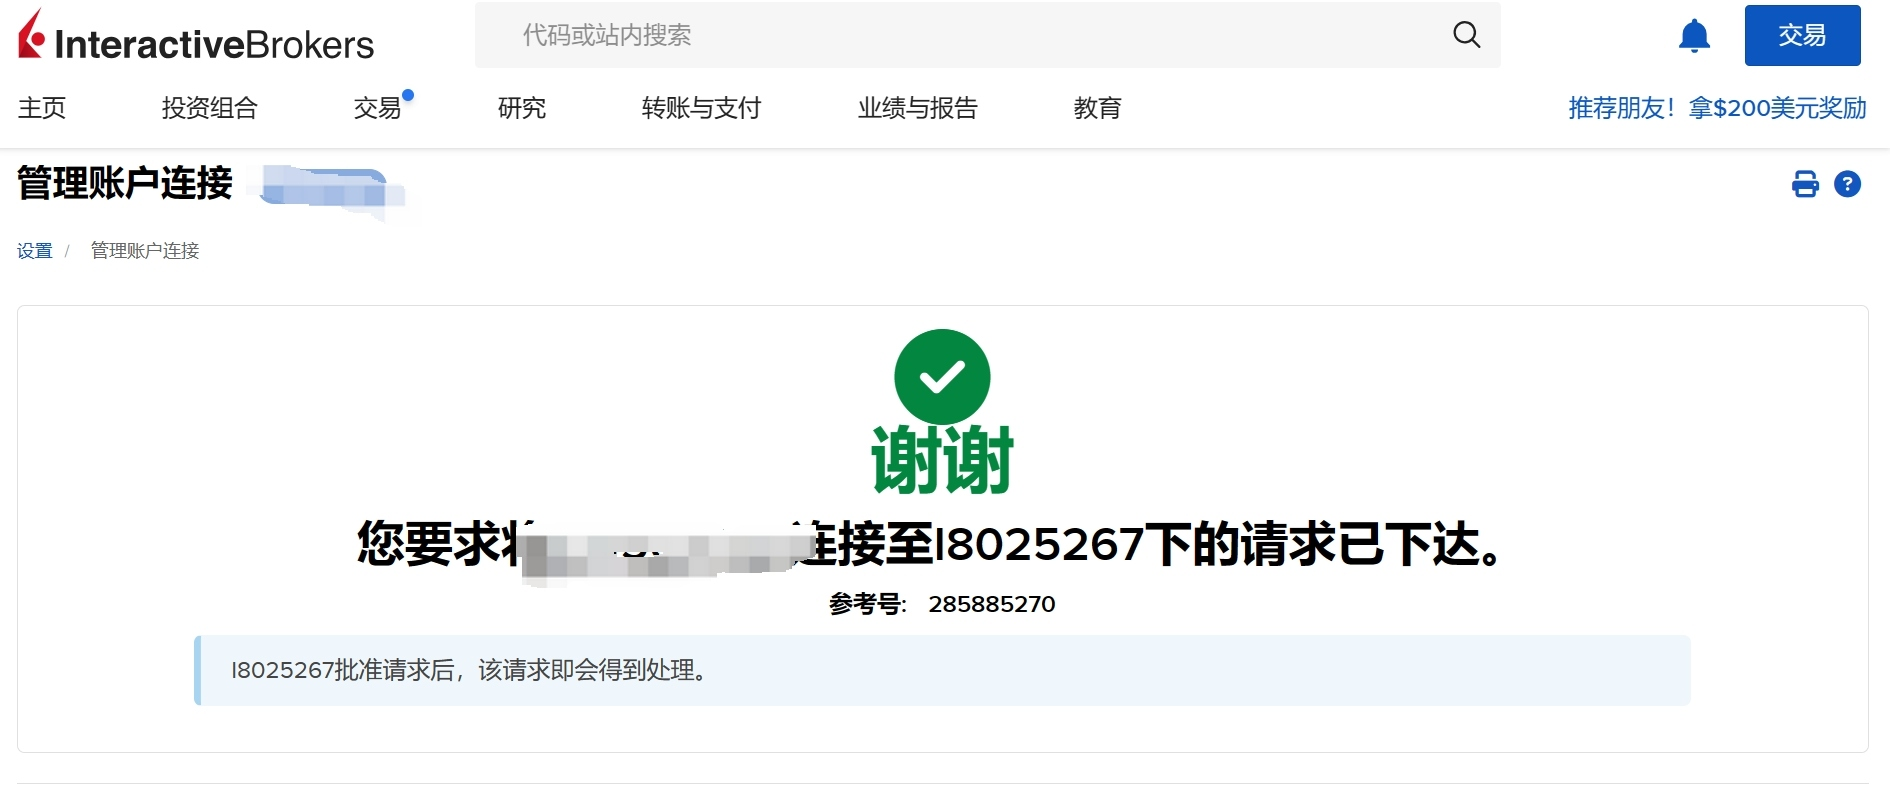
Task: Click the reference number 285885270
Action: tap(992, 604)
